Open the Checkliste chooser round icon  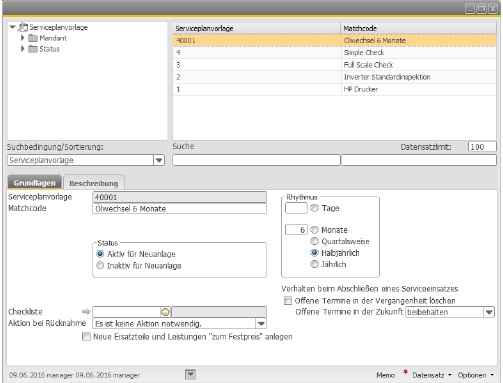[166, 312]
